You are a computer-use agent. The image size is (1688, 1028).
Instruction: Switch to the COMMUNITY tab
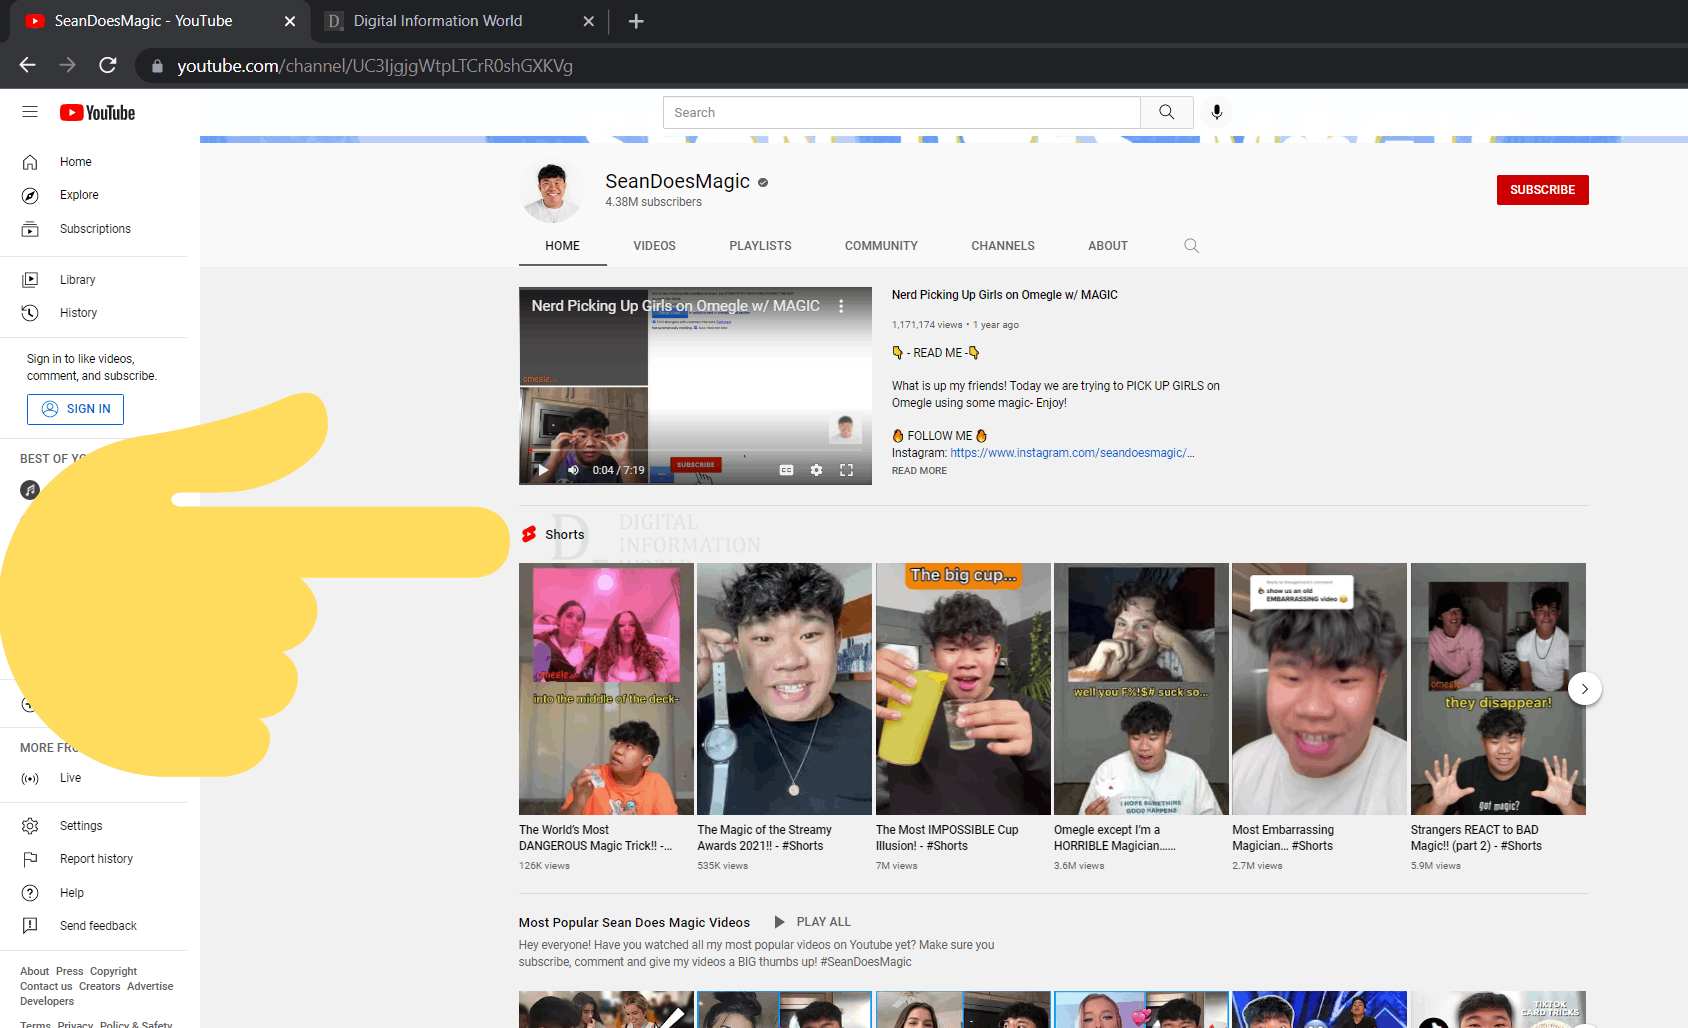pos(881,246)
